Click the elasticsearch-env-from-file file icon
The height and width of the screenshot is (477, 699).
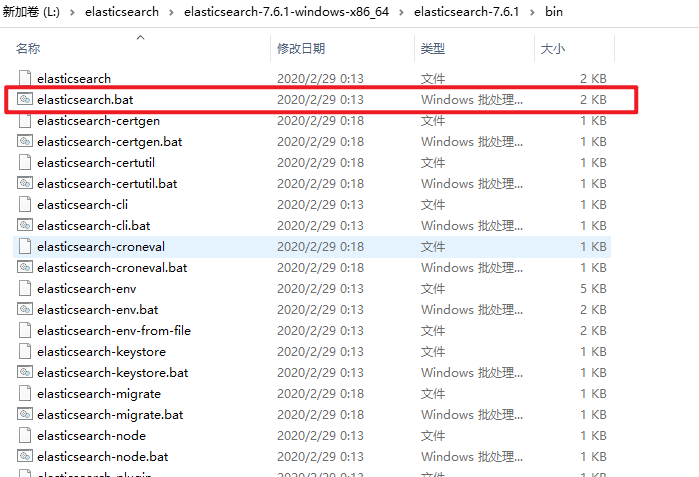coord(25,330)
